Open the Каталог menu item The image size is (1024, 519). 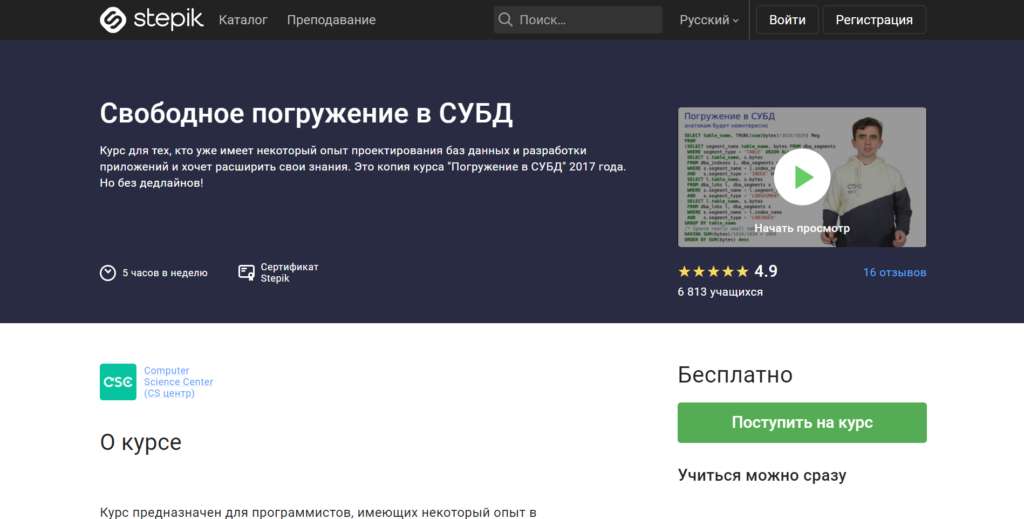(x=243, y=20)
